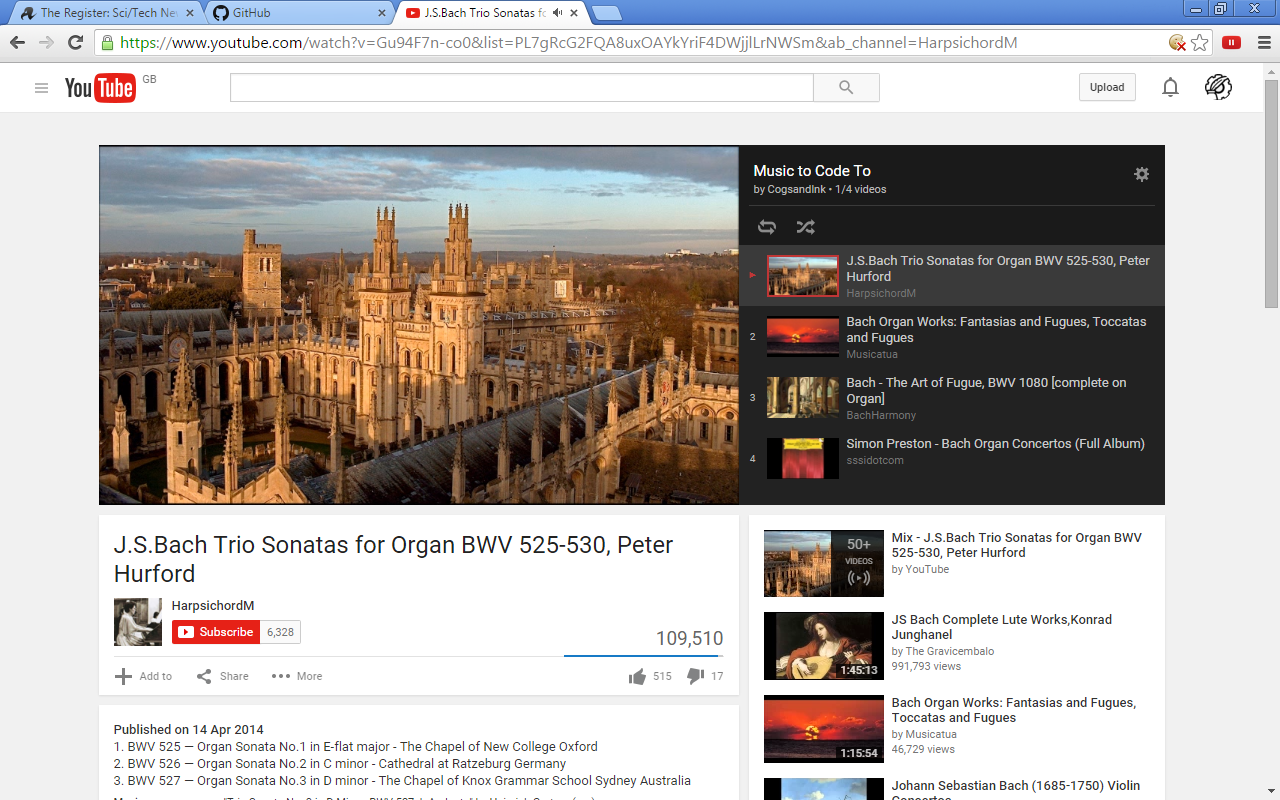Click the red extension icon in toolbar
1280x800 pixels.
coord(1232,43)
